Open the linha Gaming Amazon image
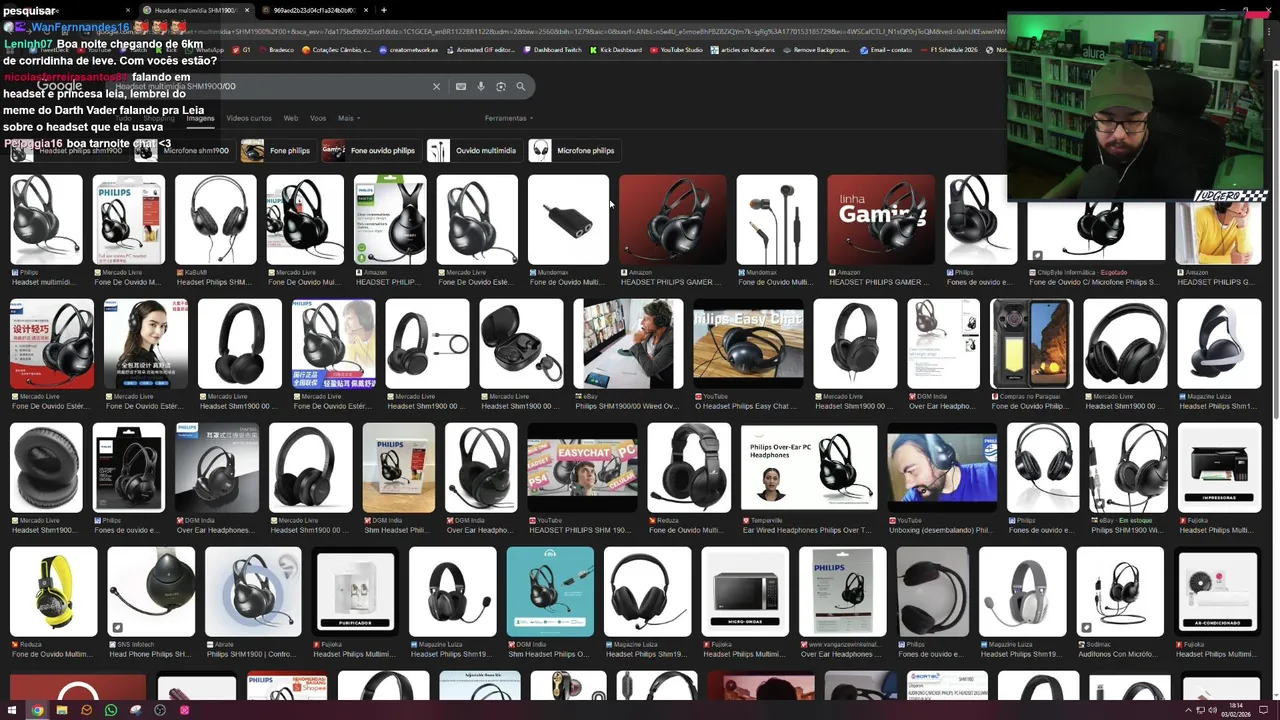Screen dimensions: 1280x720 (881, 220)
